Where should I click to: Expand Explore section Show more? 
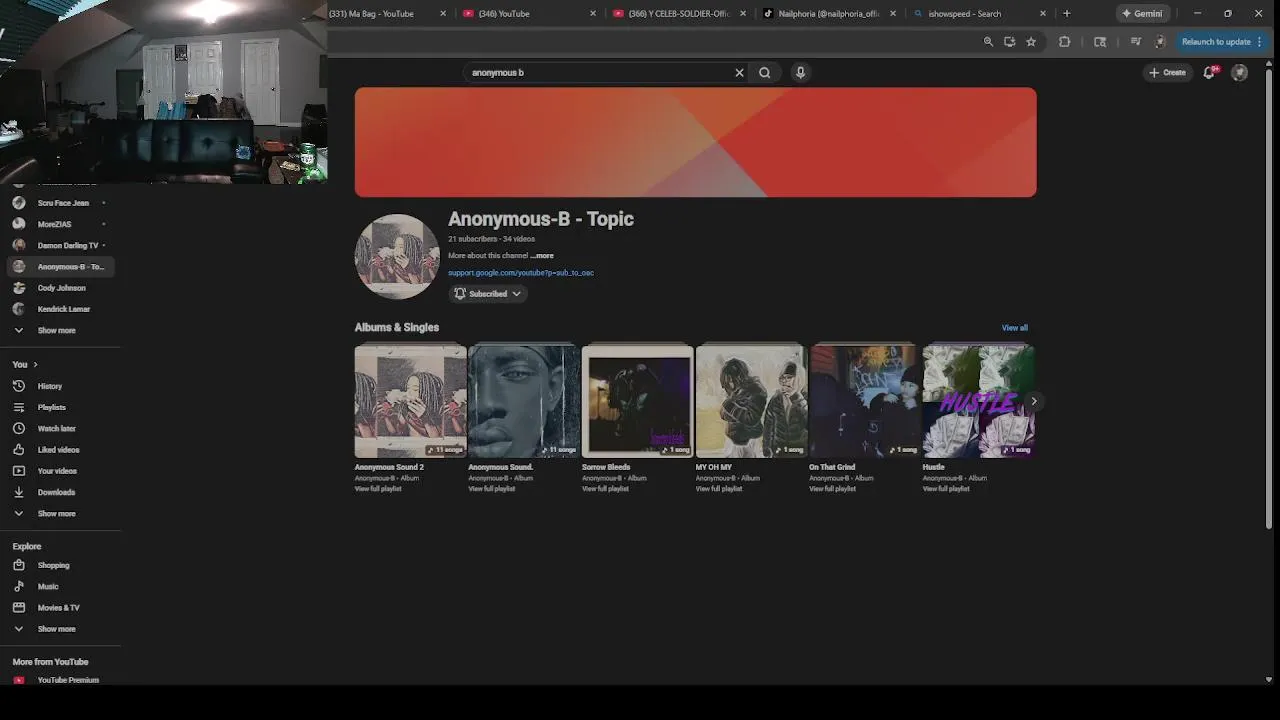point(56,629)
